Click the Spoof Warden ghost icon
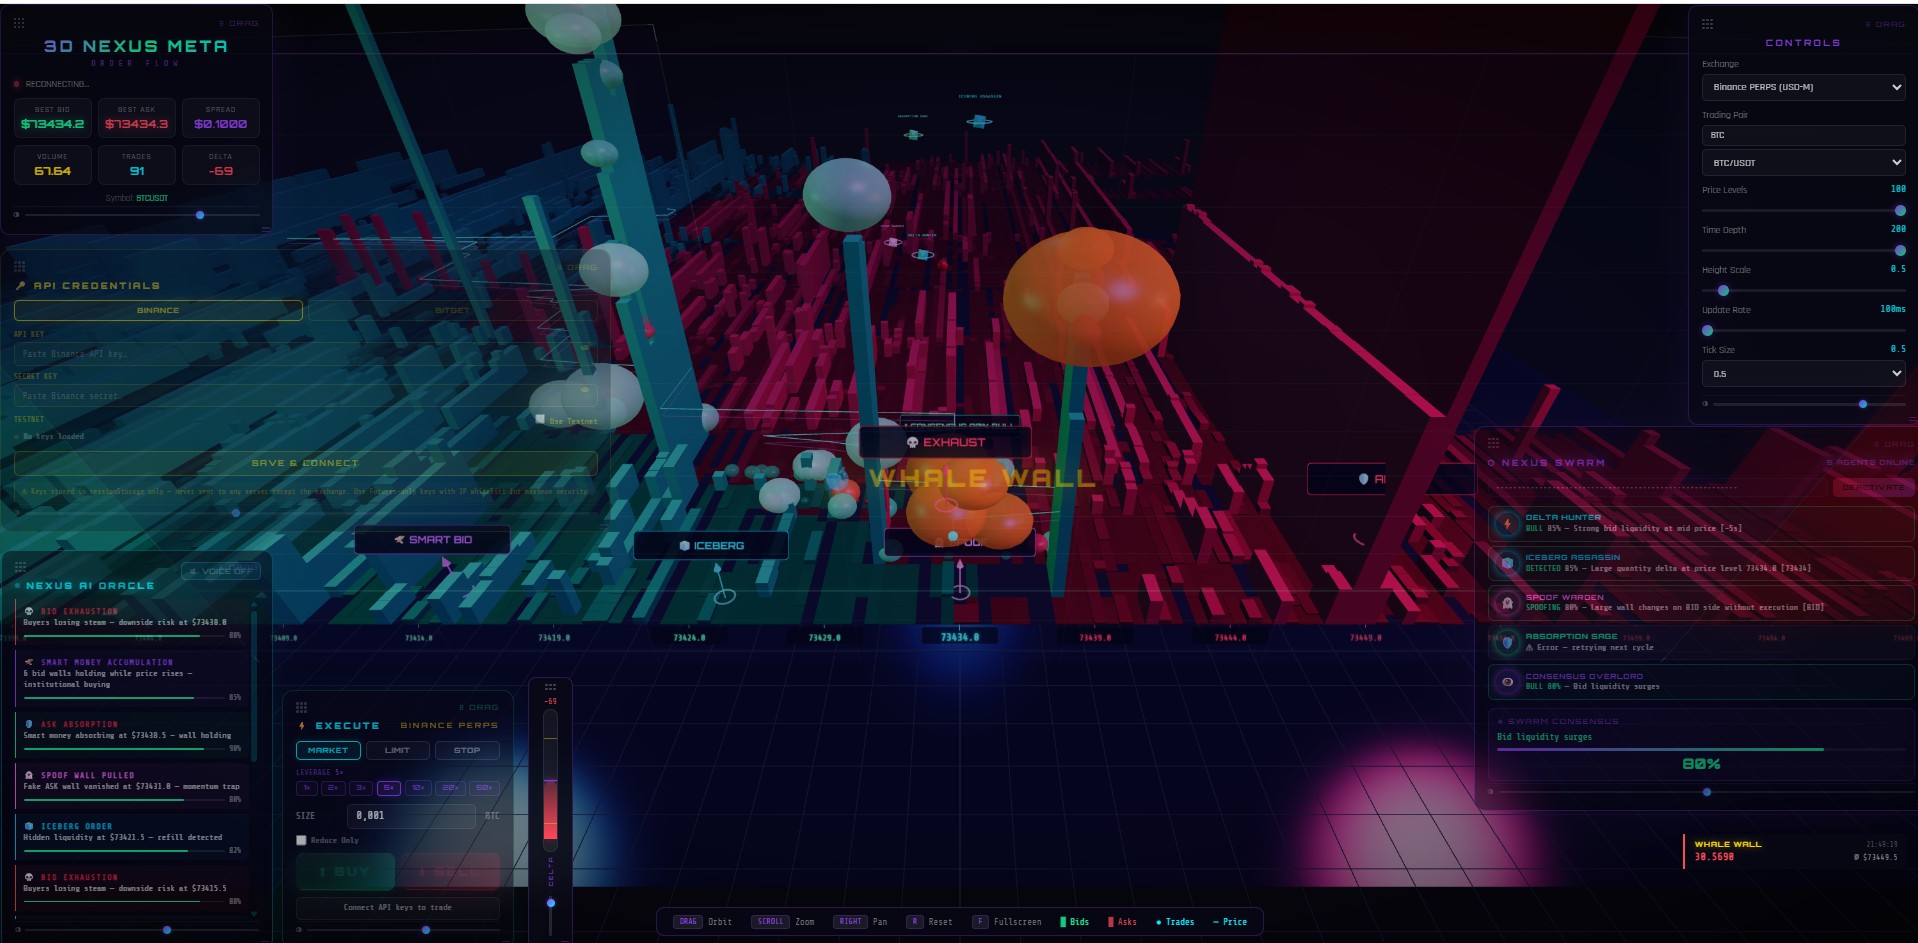This screenshot has width=1918, height=943. 1507,603
